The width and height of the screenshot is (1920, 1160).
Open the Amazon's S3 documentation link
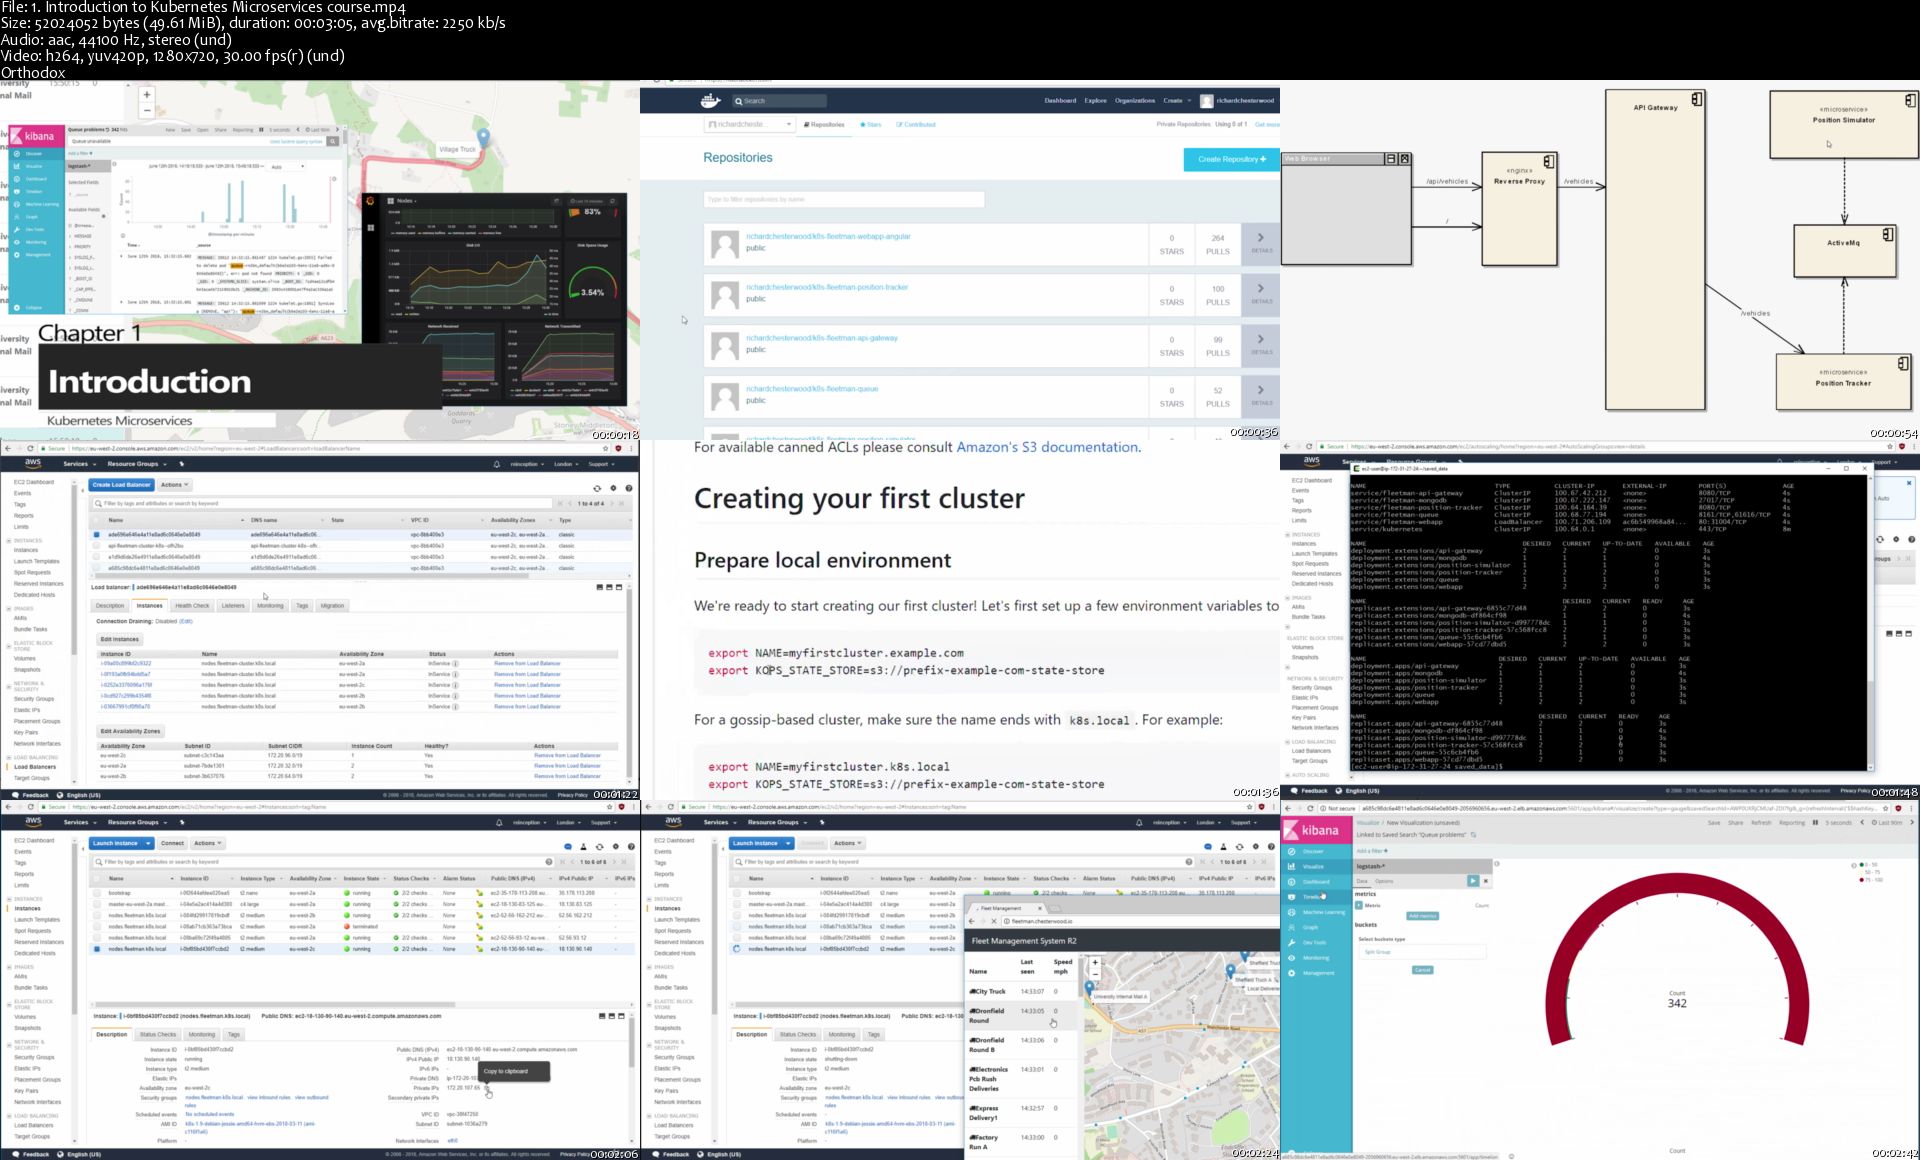click(1047, 448)
